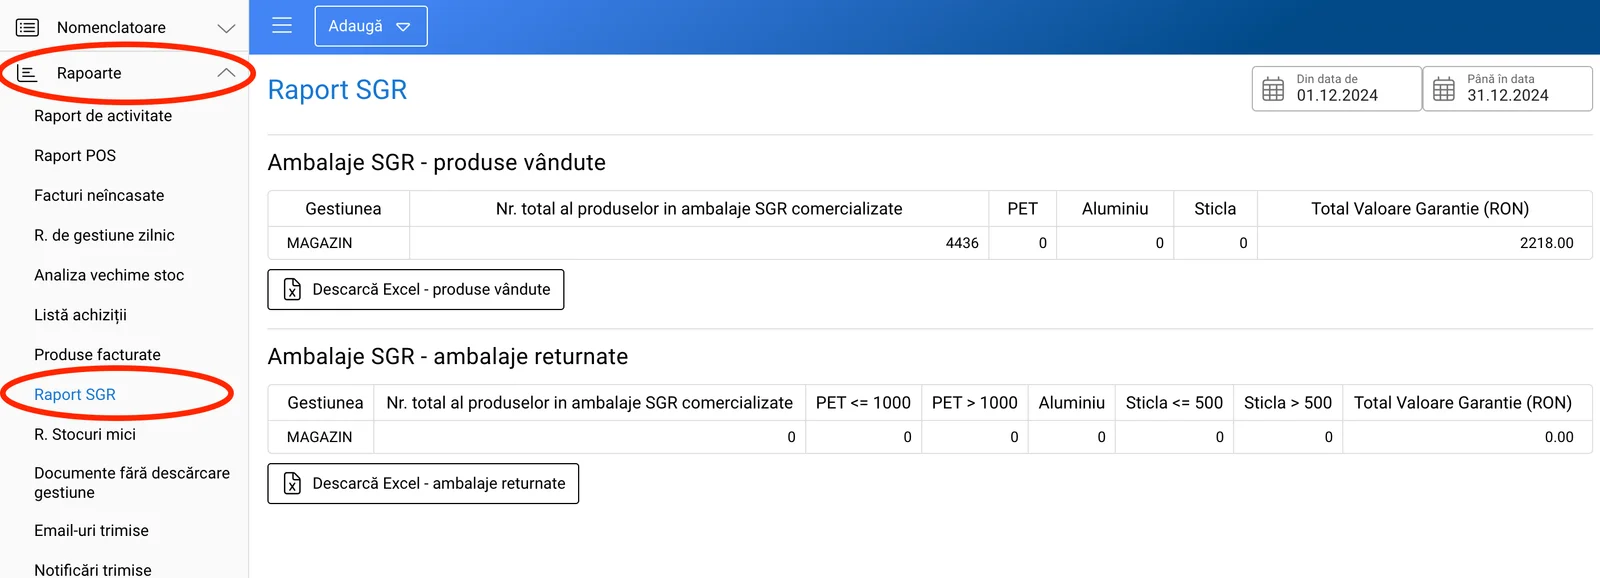Click the Nomenclatoare label in the sidebar

pos(111,28)
